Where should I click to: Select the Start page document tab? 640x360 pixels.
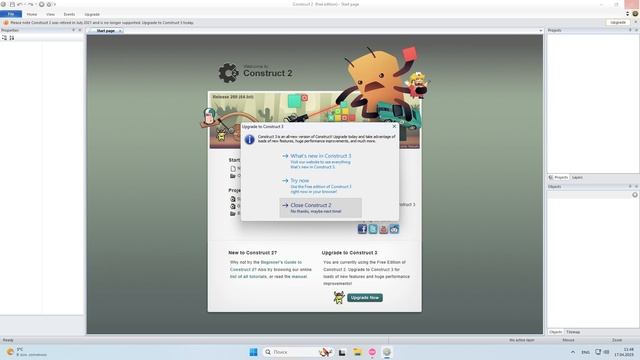[105, 31]
